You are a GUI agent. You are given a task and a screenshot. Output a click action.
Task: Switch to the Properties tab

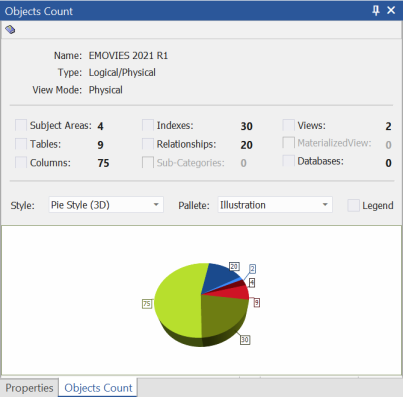tap(29, 388)
